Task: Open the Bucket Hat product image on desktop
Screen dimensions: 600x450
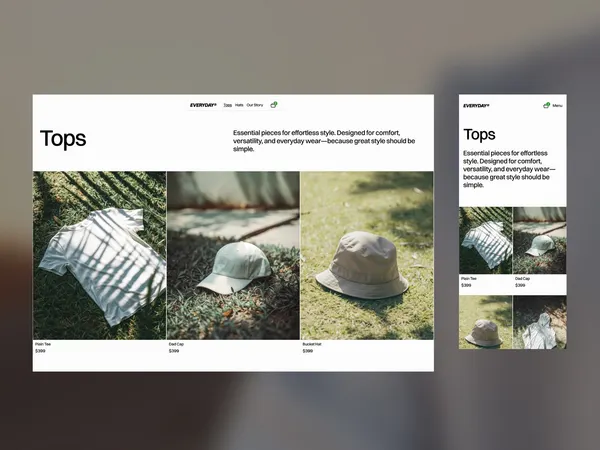Action: [x=367, y=255]
